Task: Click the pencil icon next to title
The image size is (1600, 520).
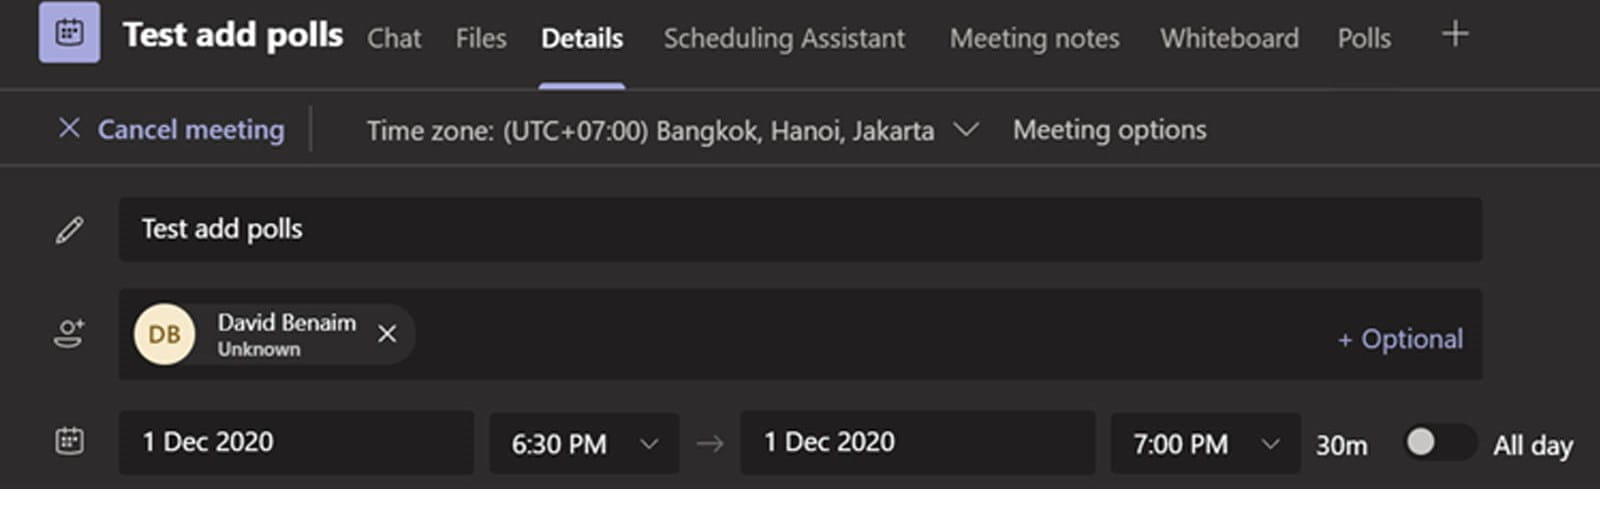Action: coord(69,230)
